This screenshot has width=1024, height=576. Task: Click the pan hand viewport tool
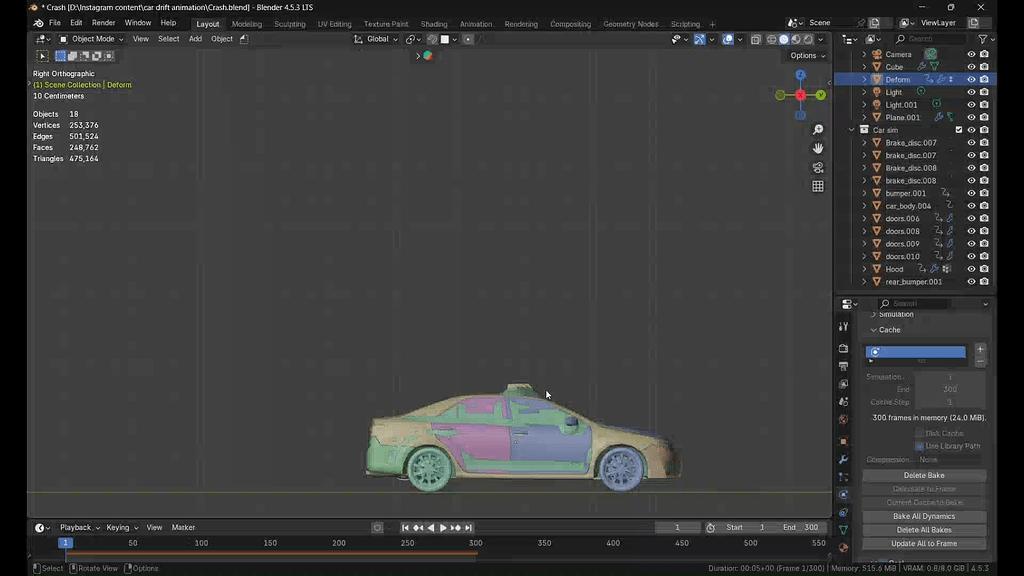click(x=818, y=149)
